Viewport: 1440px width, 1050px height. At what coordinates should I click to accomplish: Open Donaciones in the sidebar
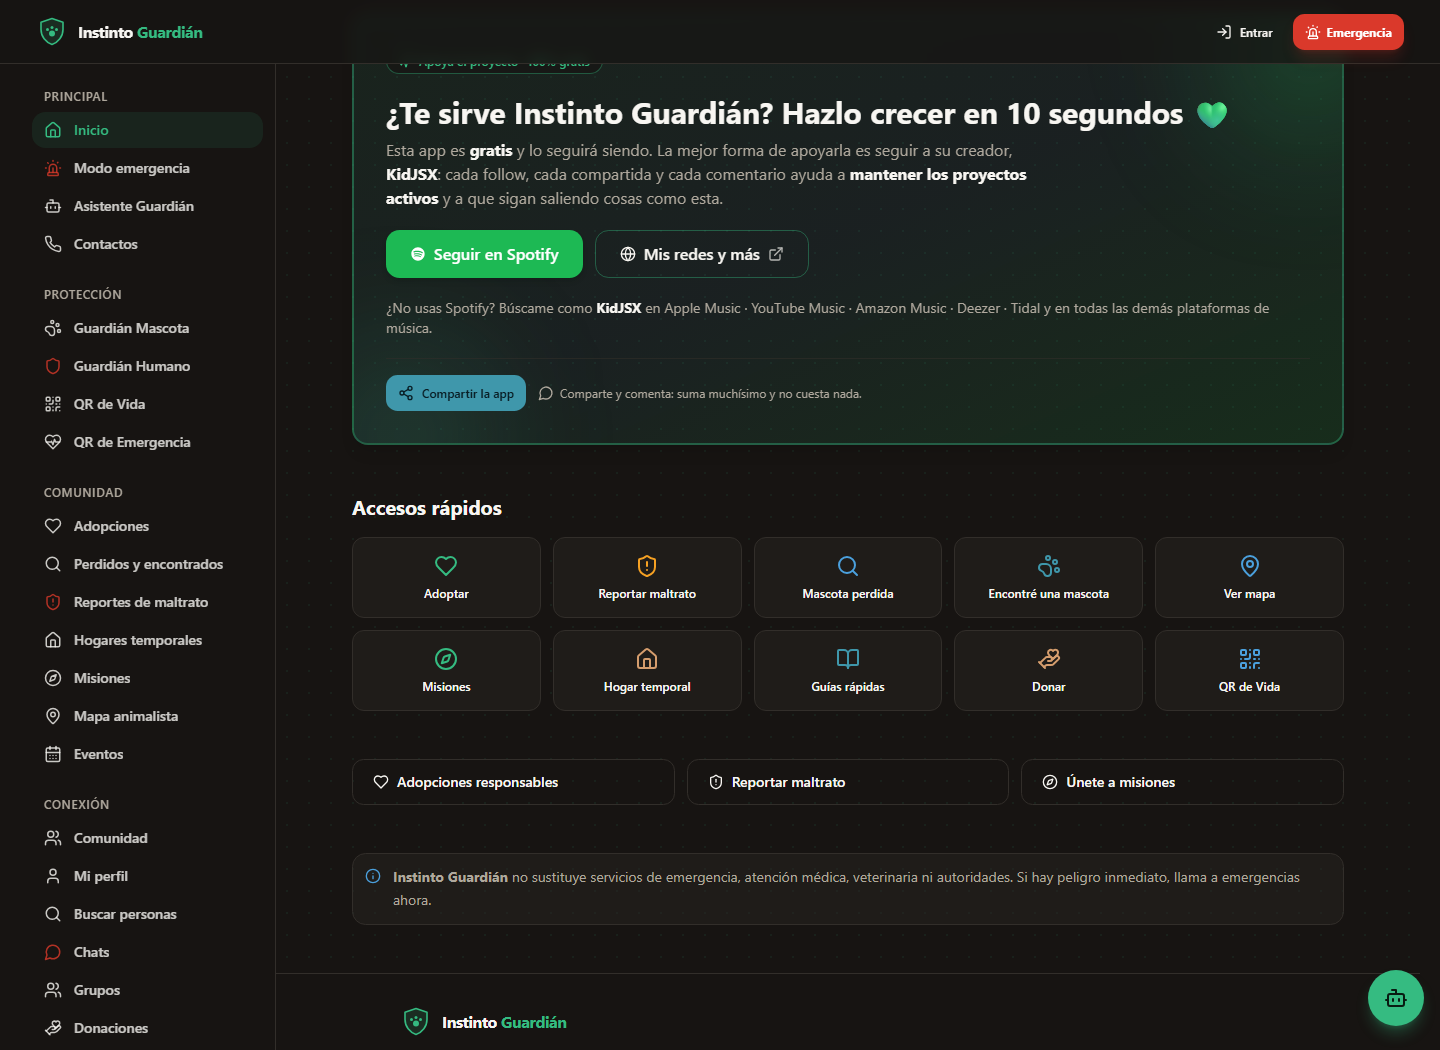point(147,1028)
